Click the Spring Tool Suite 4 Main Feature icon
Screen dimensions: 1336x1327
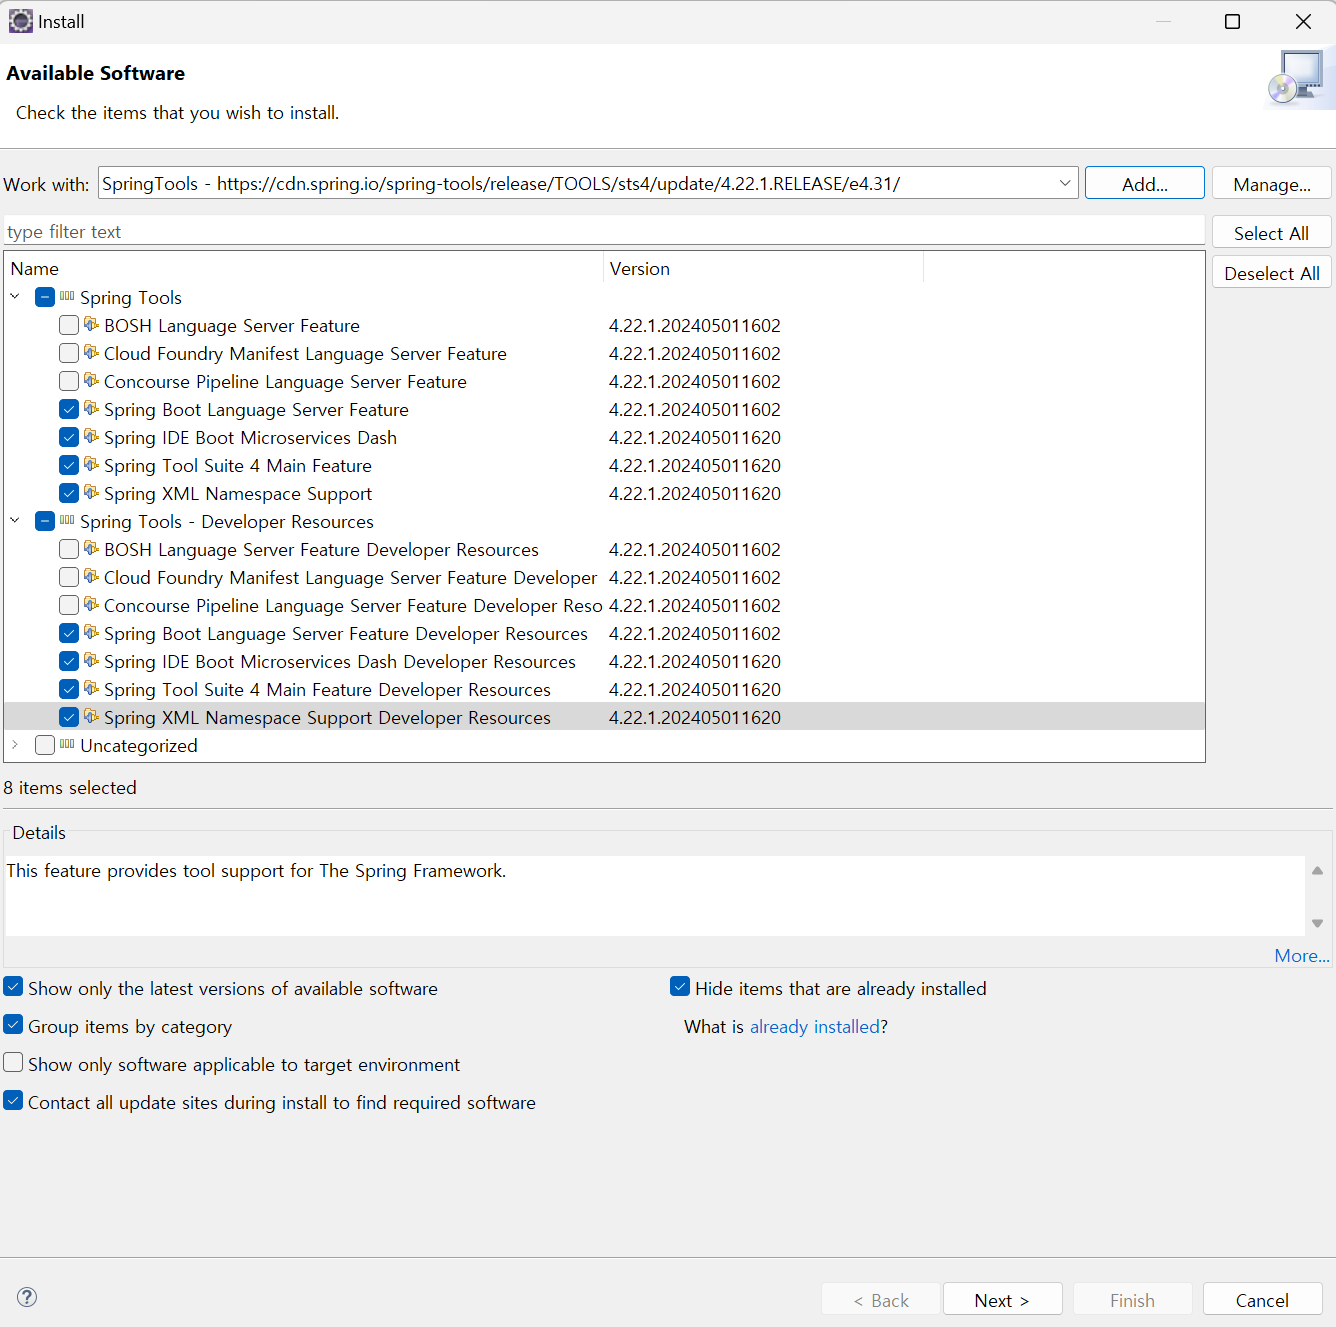[x=91, y=465]
